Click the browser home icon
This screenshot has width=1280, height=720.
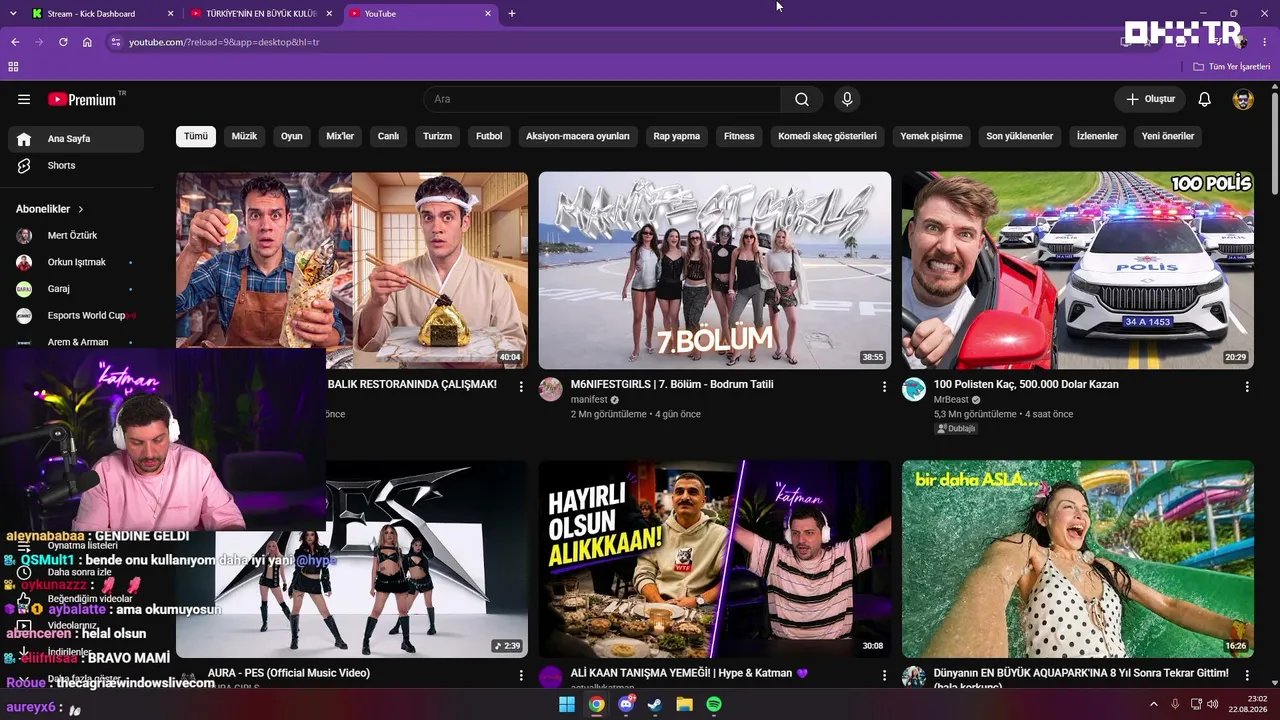pos(87,42)
